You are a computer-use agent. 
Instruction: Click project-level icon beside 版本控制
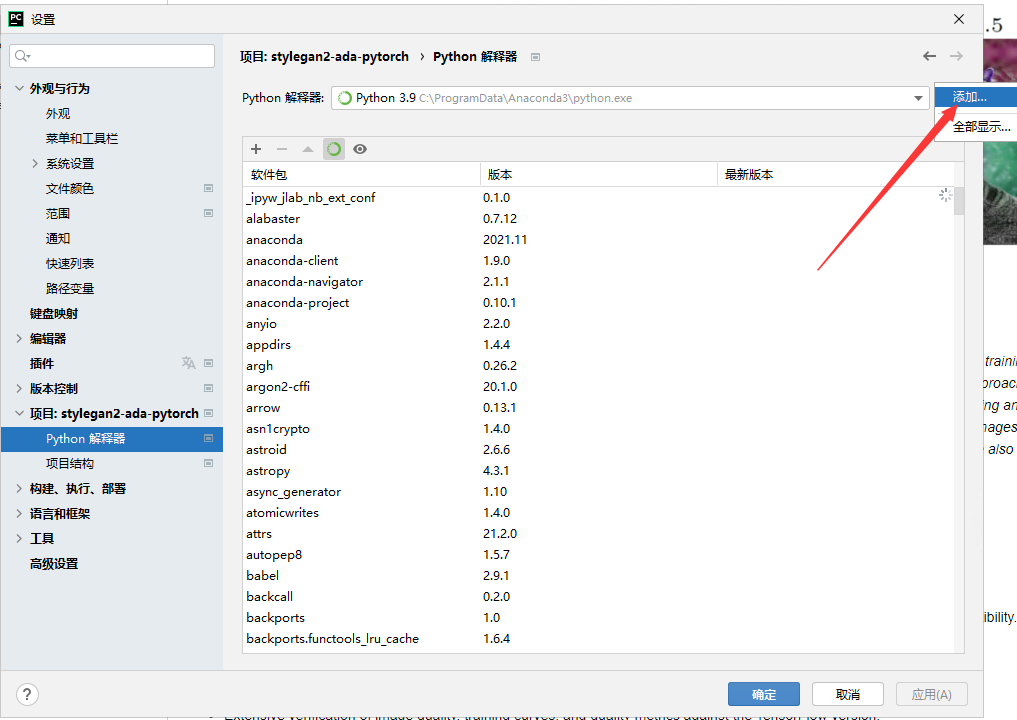pos(208,388)
